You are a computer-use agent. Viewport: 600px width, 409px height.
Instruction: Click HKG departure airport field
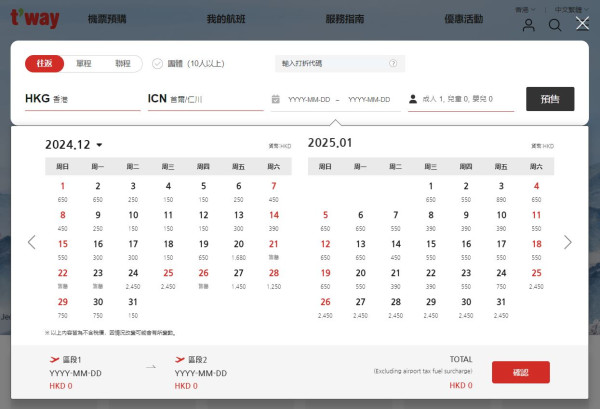tap(83, 99)
